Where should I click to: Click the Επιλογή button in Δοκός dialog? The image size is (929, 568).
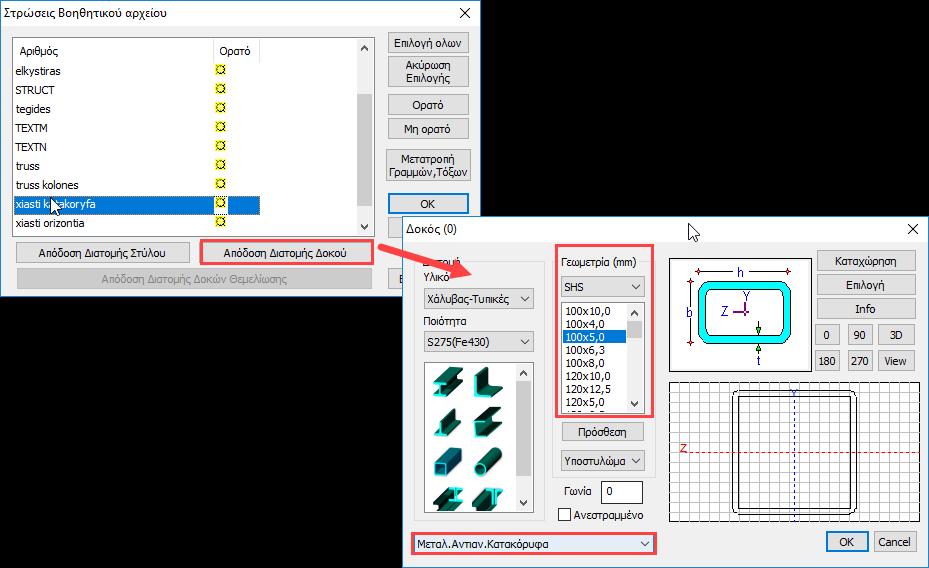tap(866, 285)
